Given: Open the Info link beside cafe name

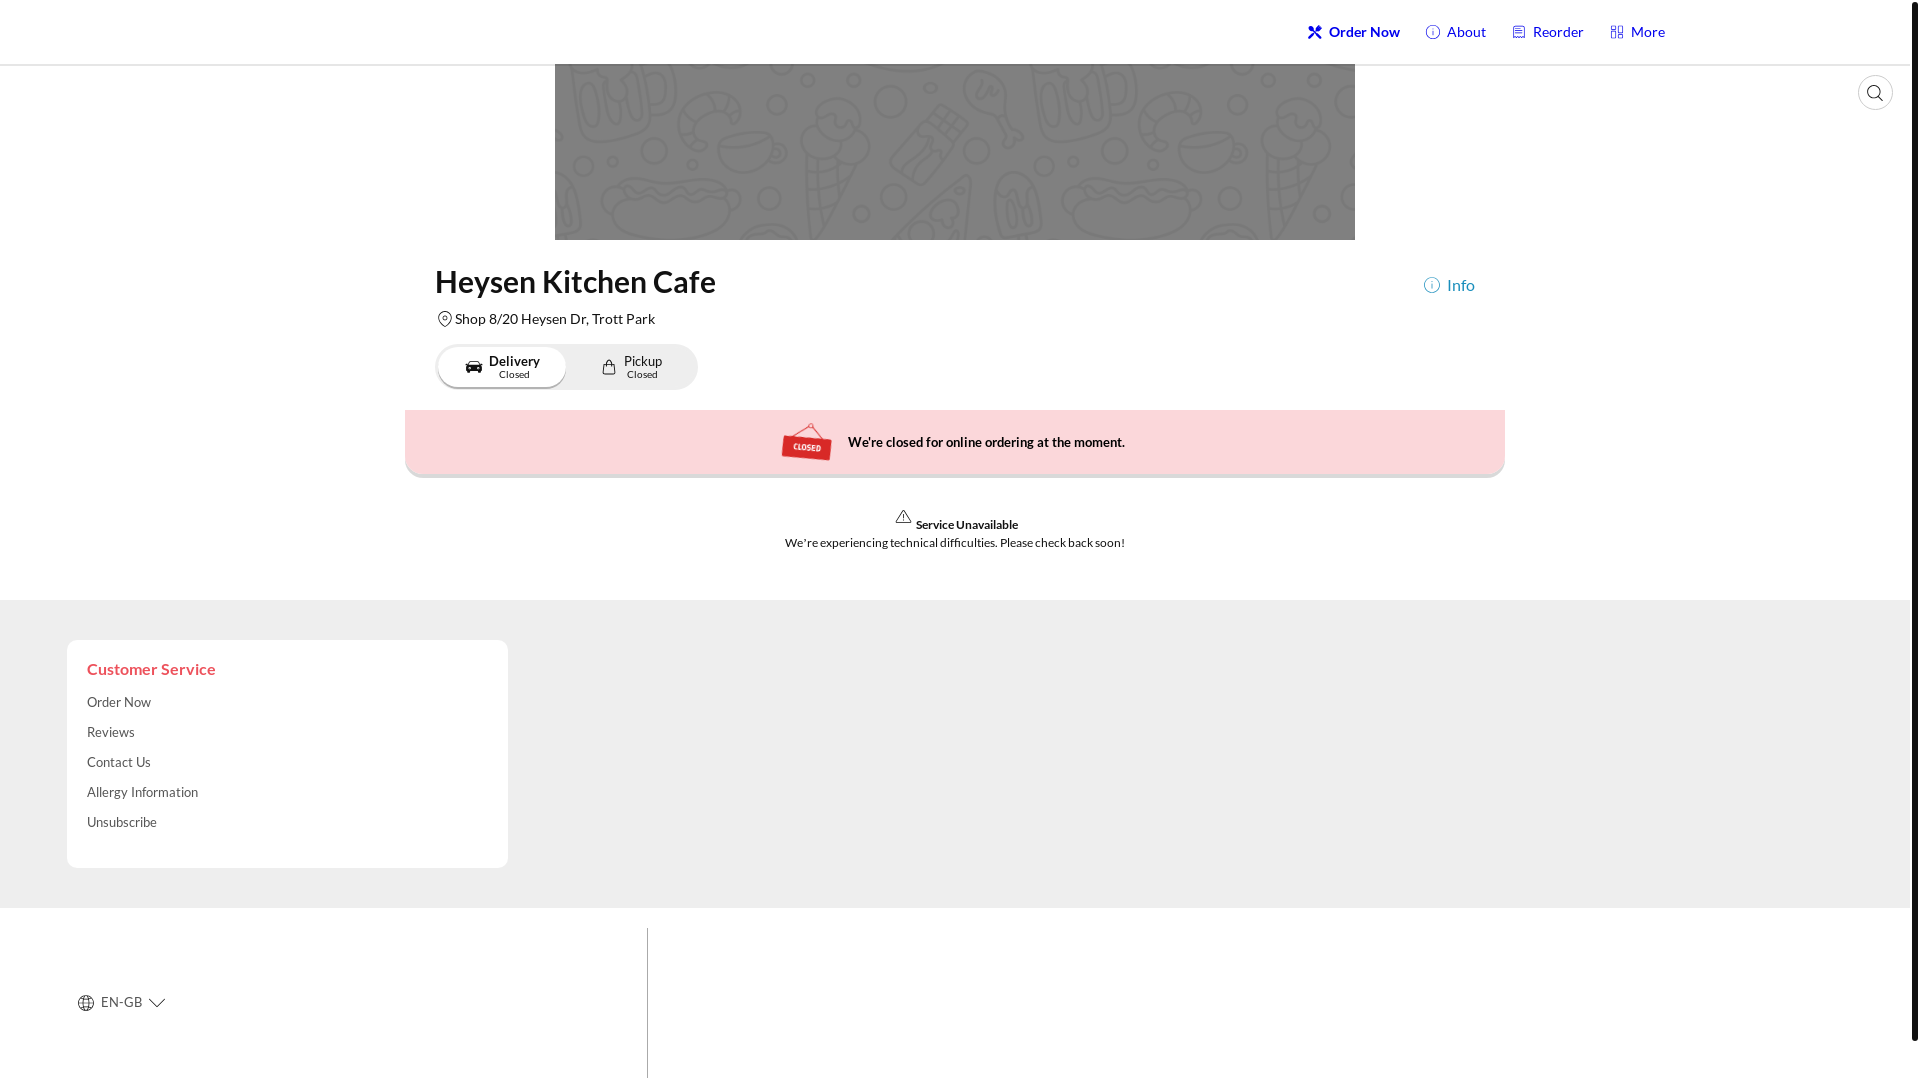Looking at the screenshot, I should 1449,285.
